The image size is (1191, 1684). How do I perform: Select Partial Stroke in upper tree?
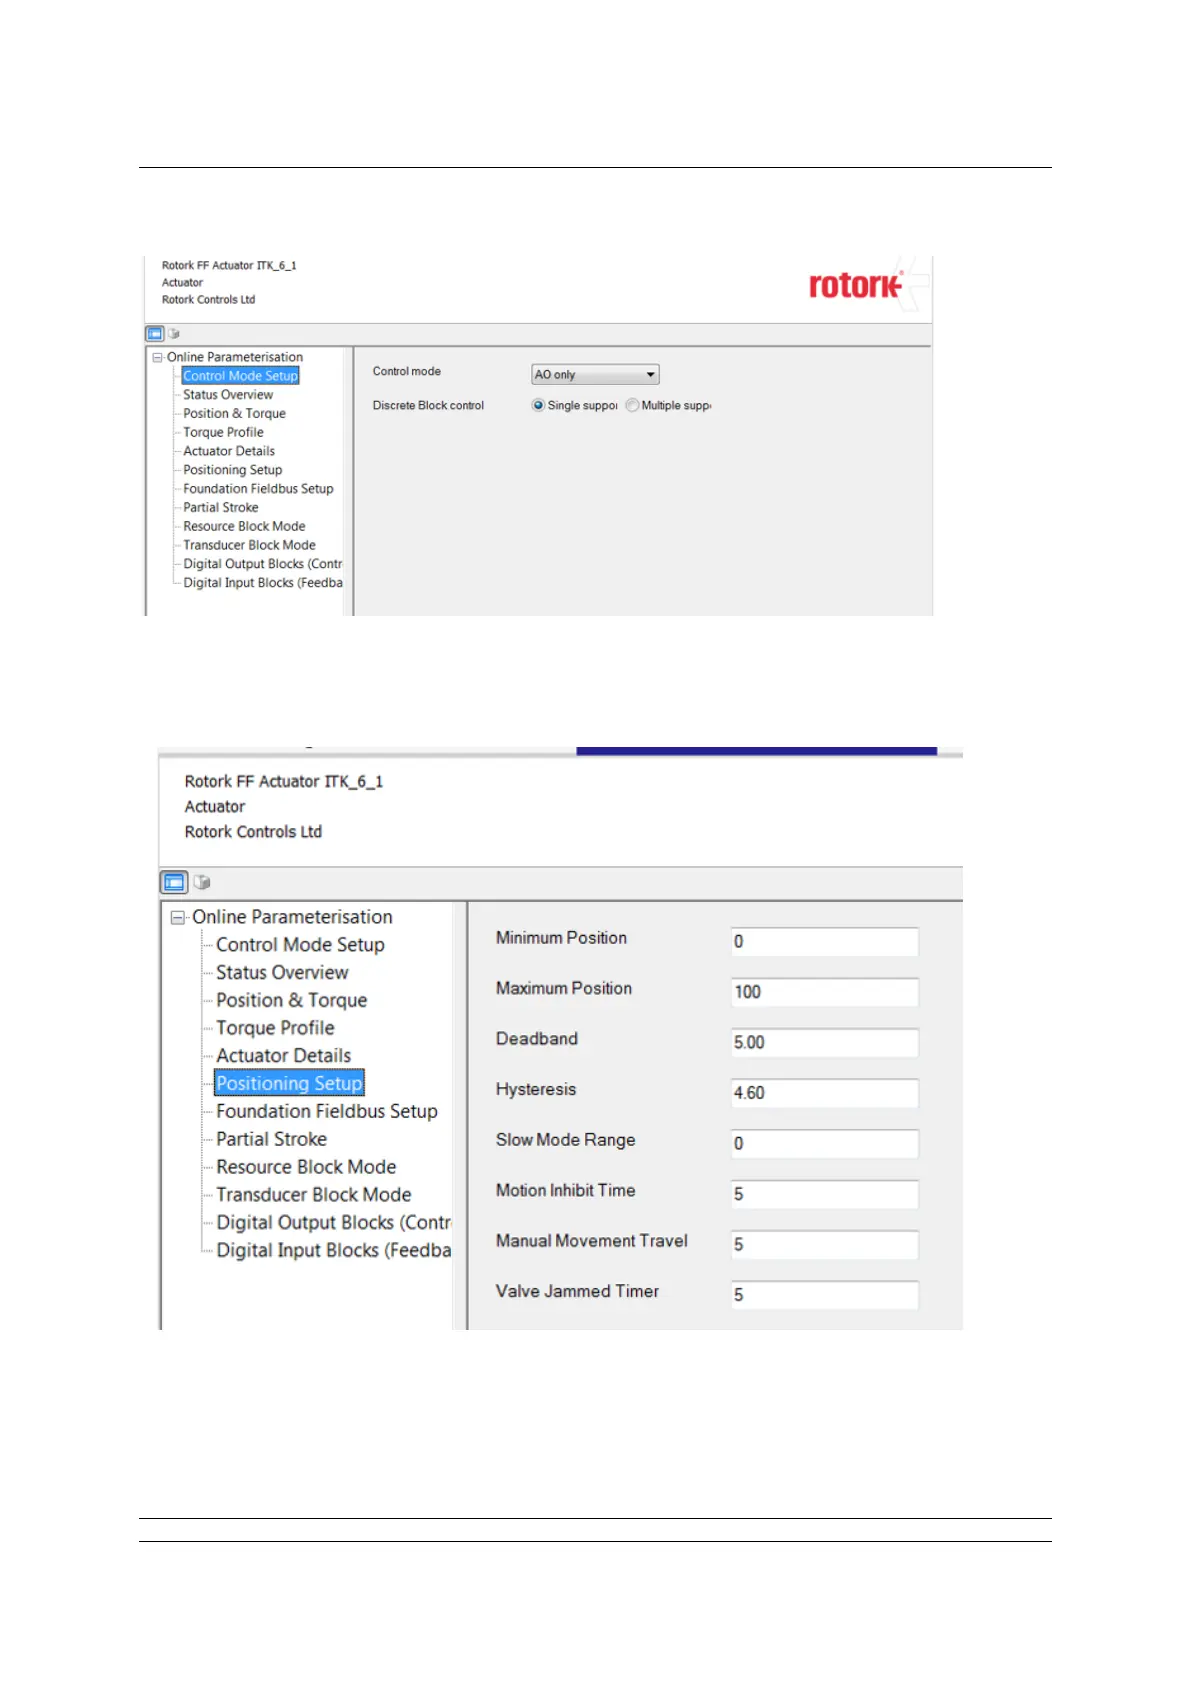click(221, 508)
